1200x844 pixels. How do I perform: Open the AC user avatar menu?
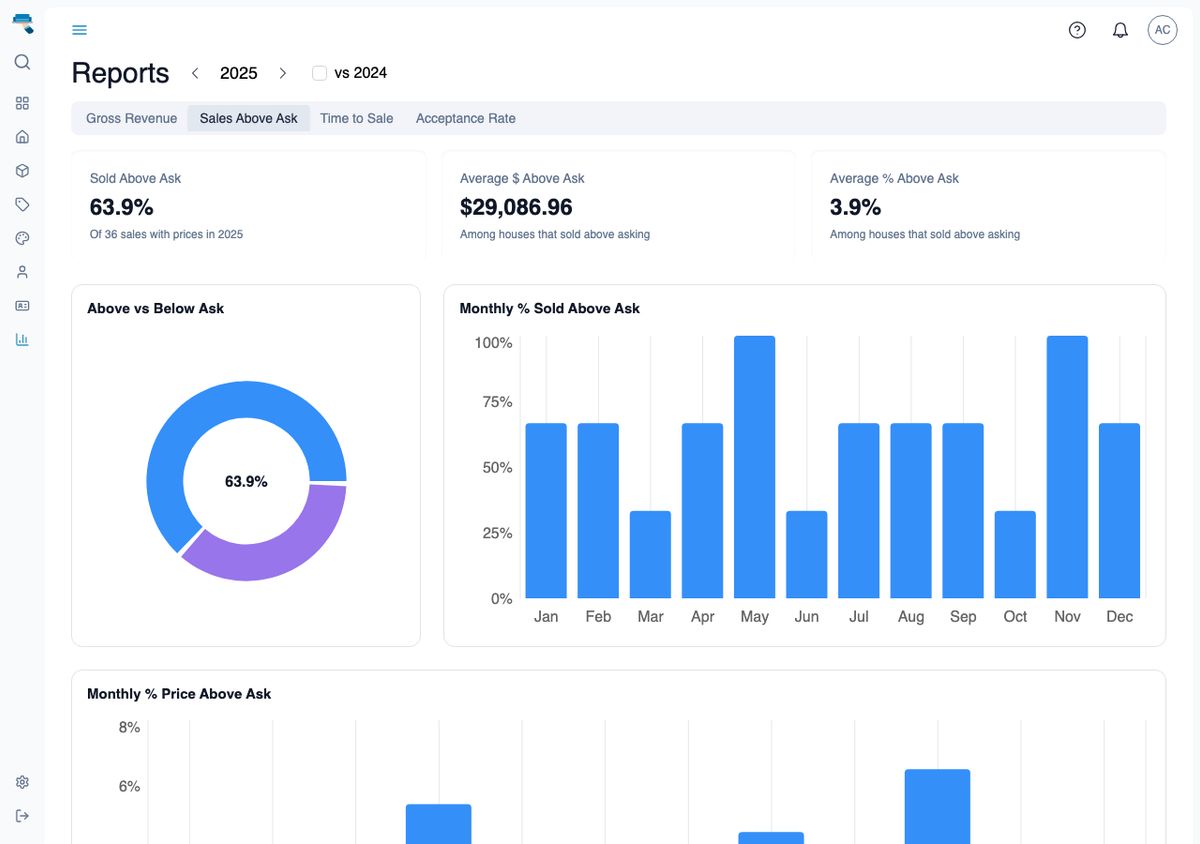(x=1162, y=30)
